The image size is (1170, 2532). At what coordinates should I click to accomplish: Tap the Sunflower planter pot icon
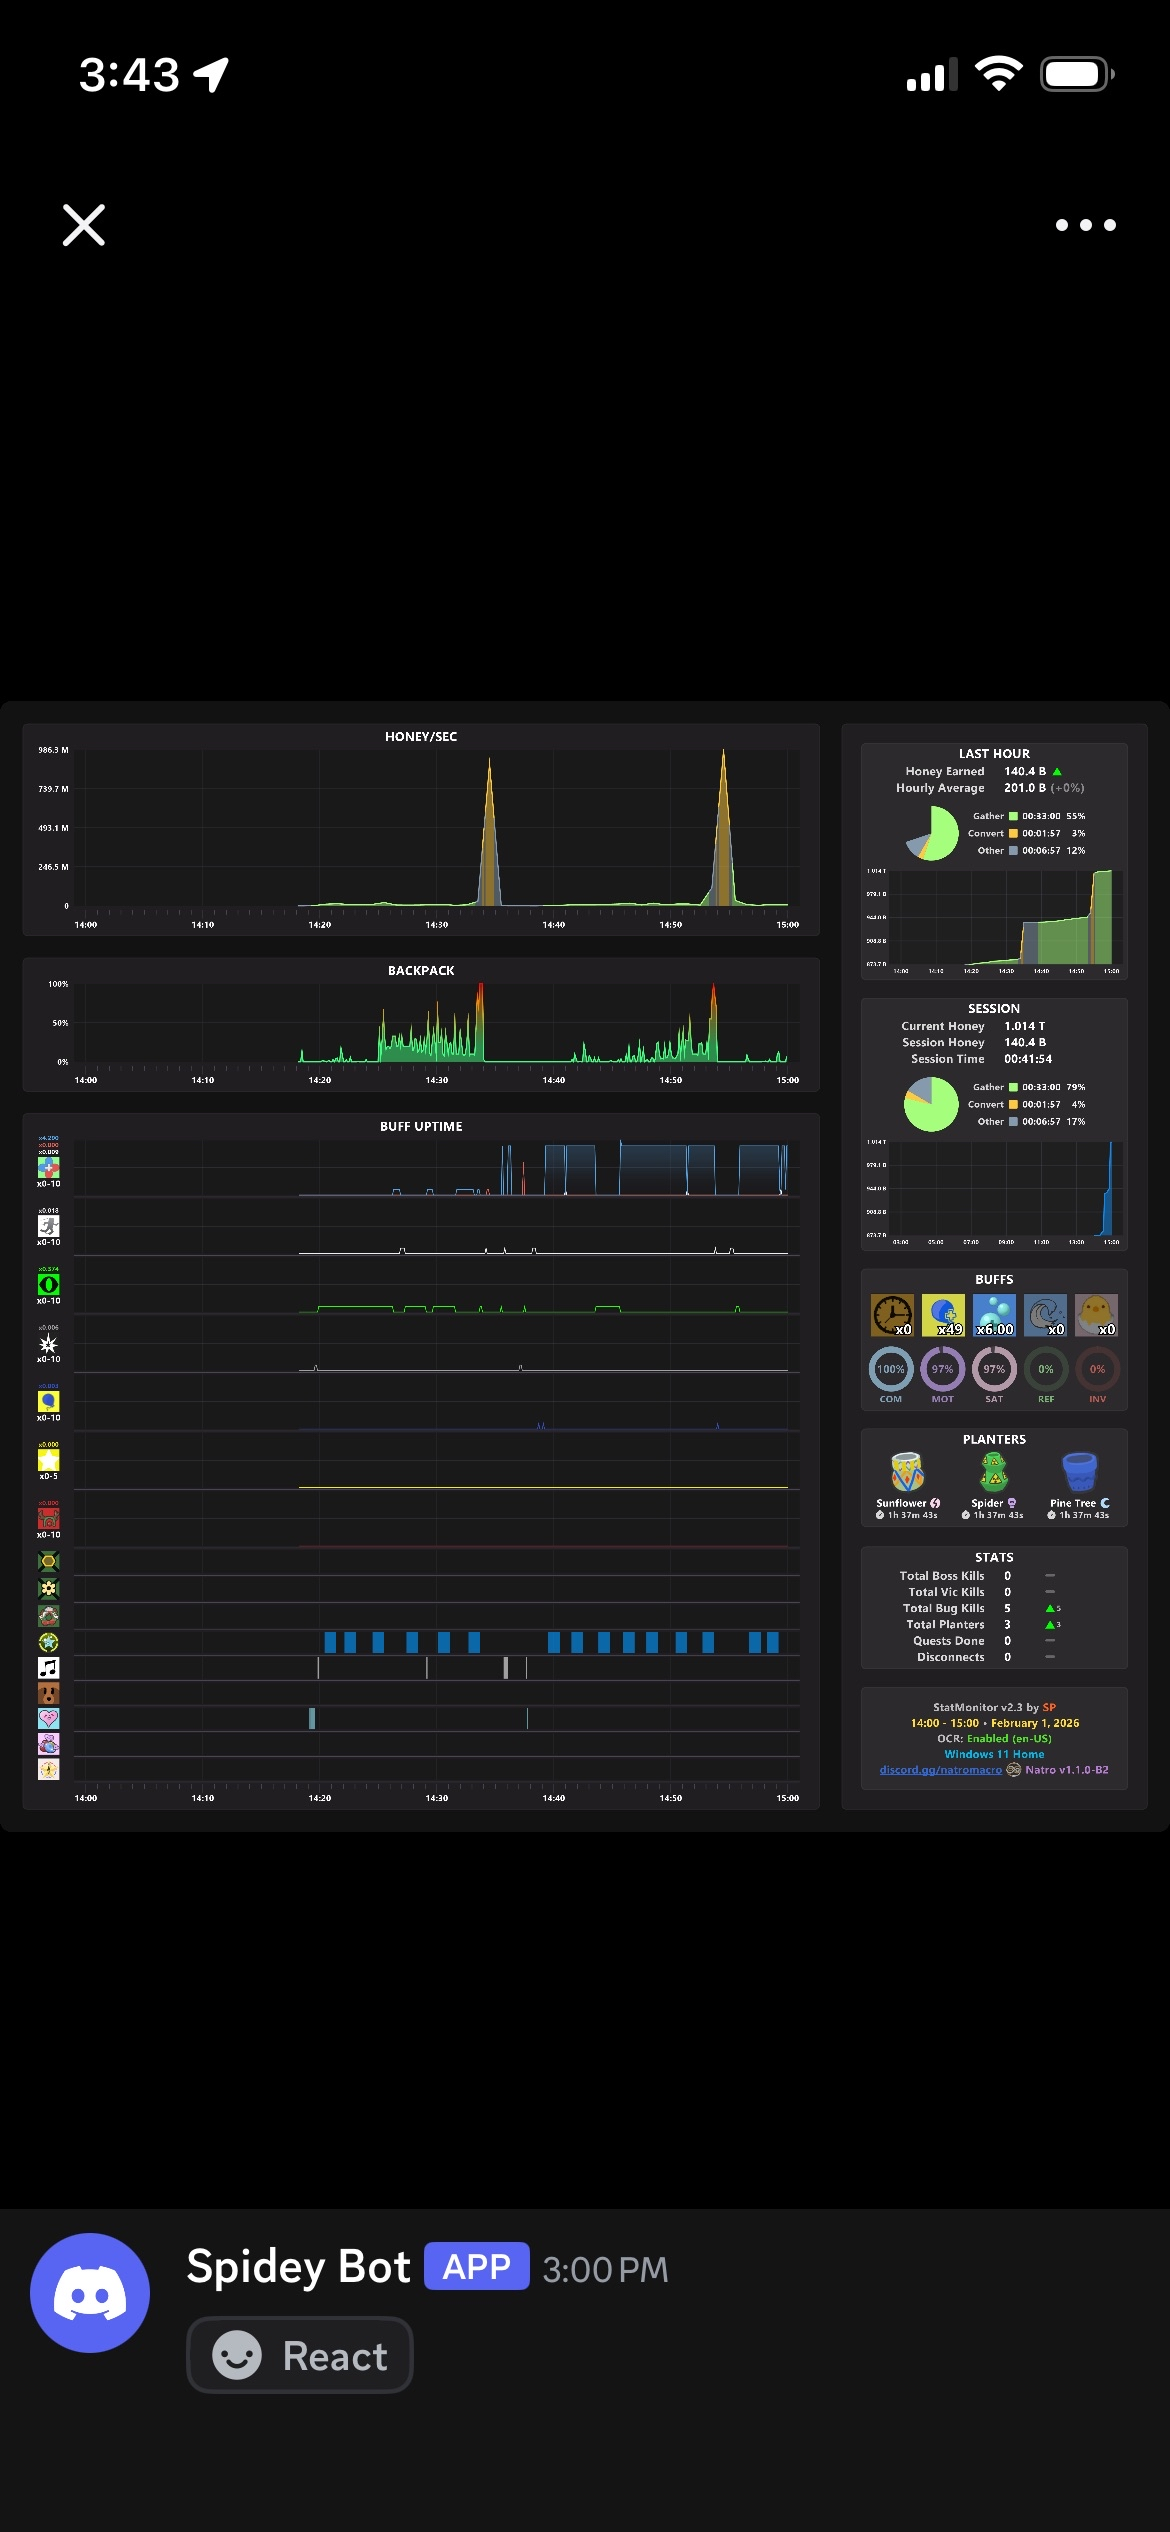click(x=907, y=1472)
